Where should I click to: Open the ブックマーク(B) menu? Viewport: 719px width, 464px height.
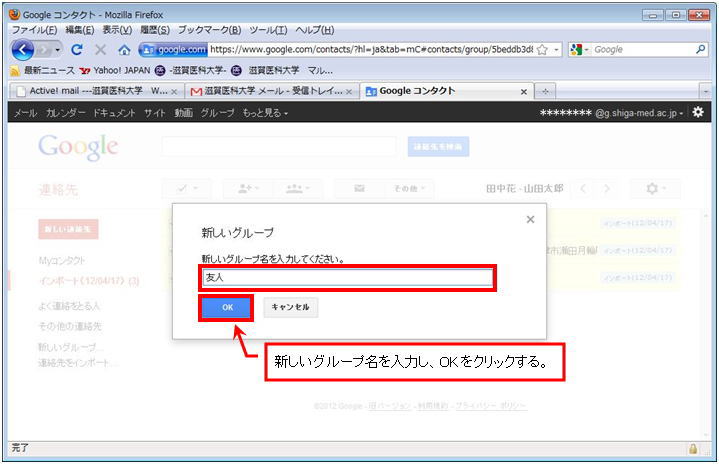pyautogui.click(x=209, y=30)
